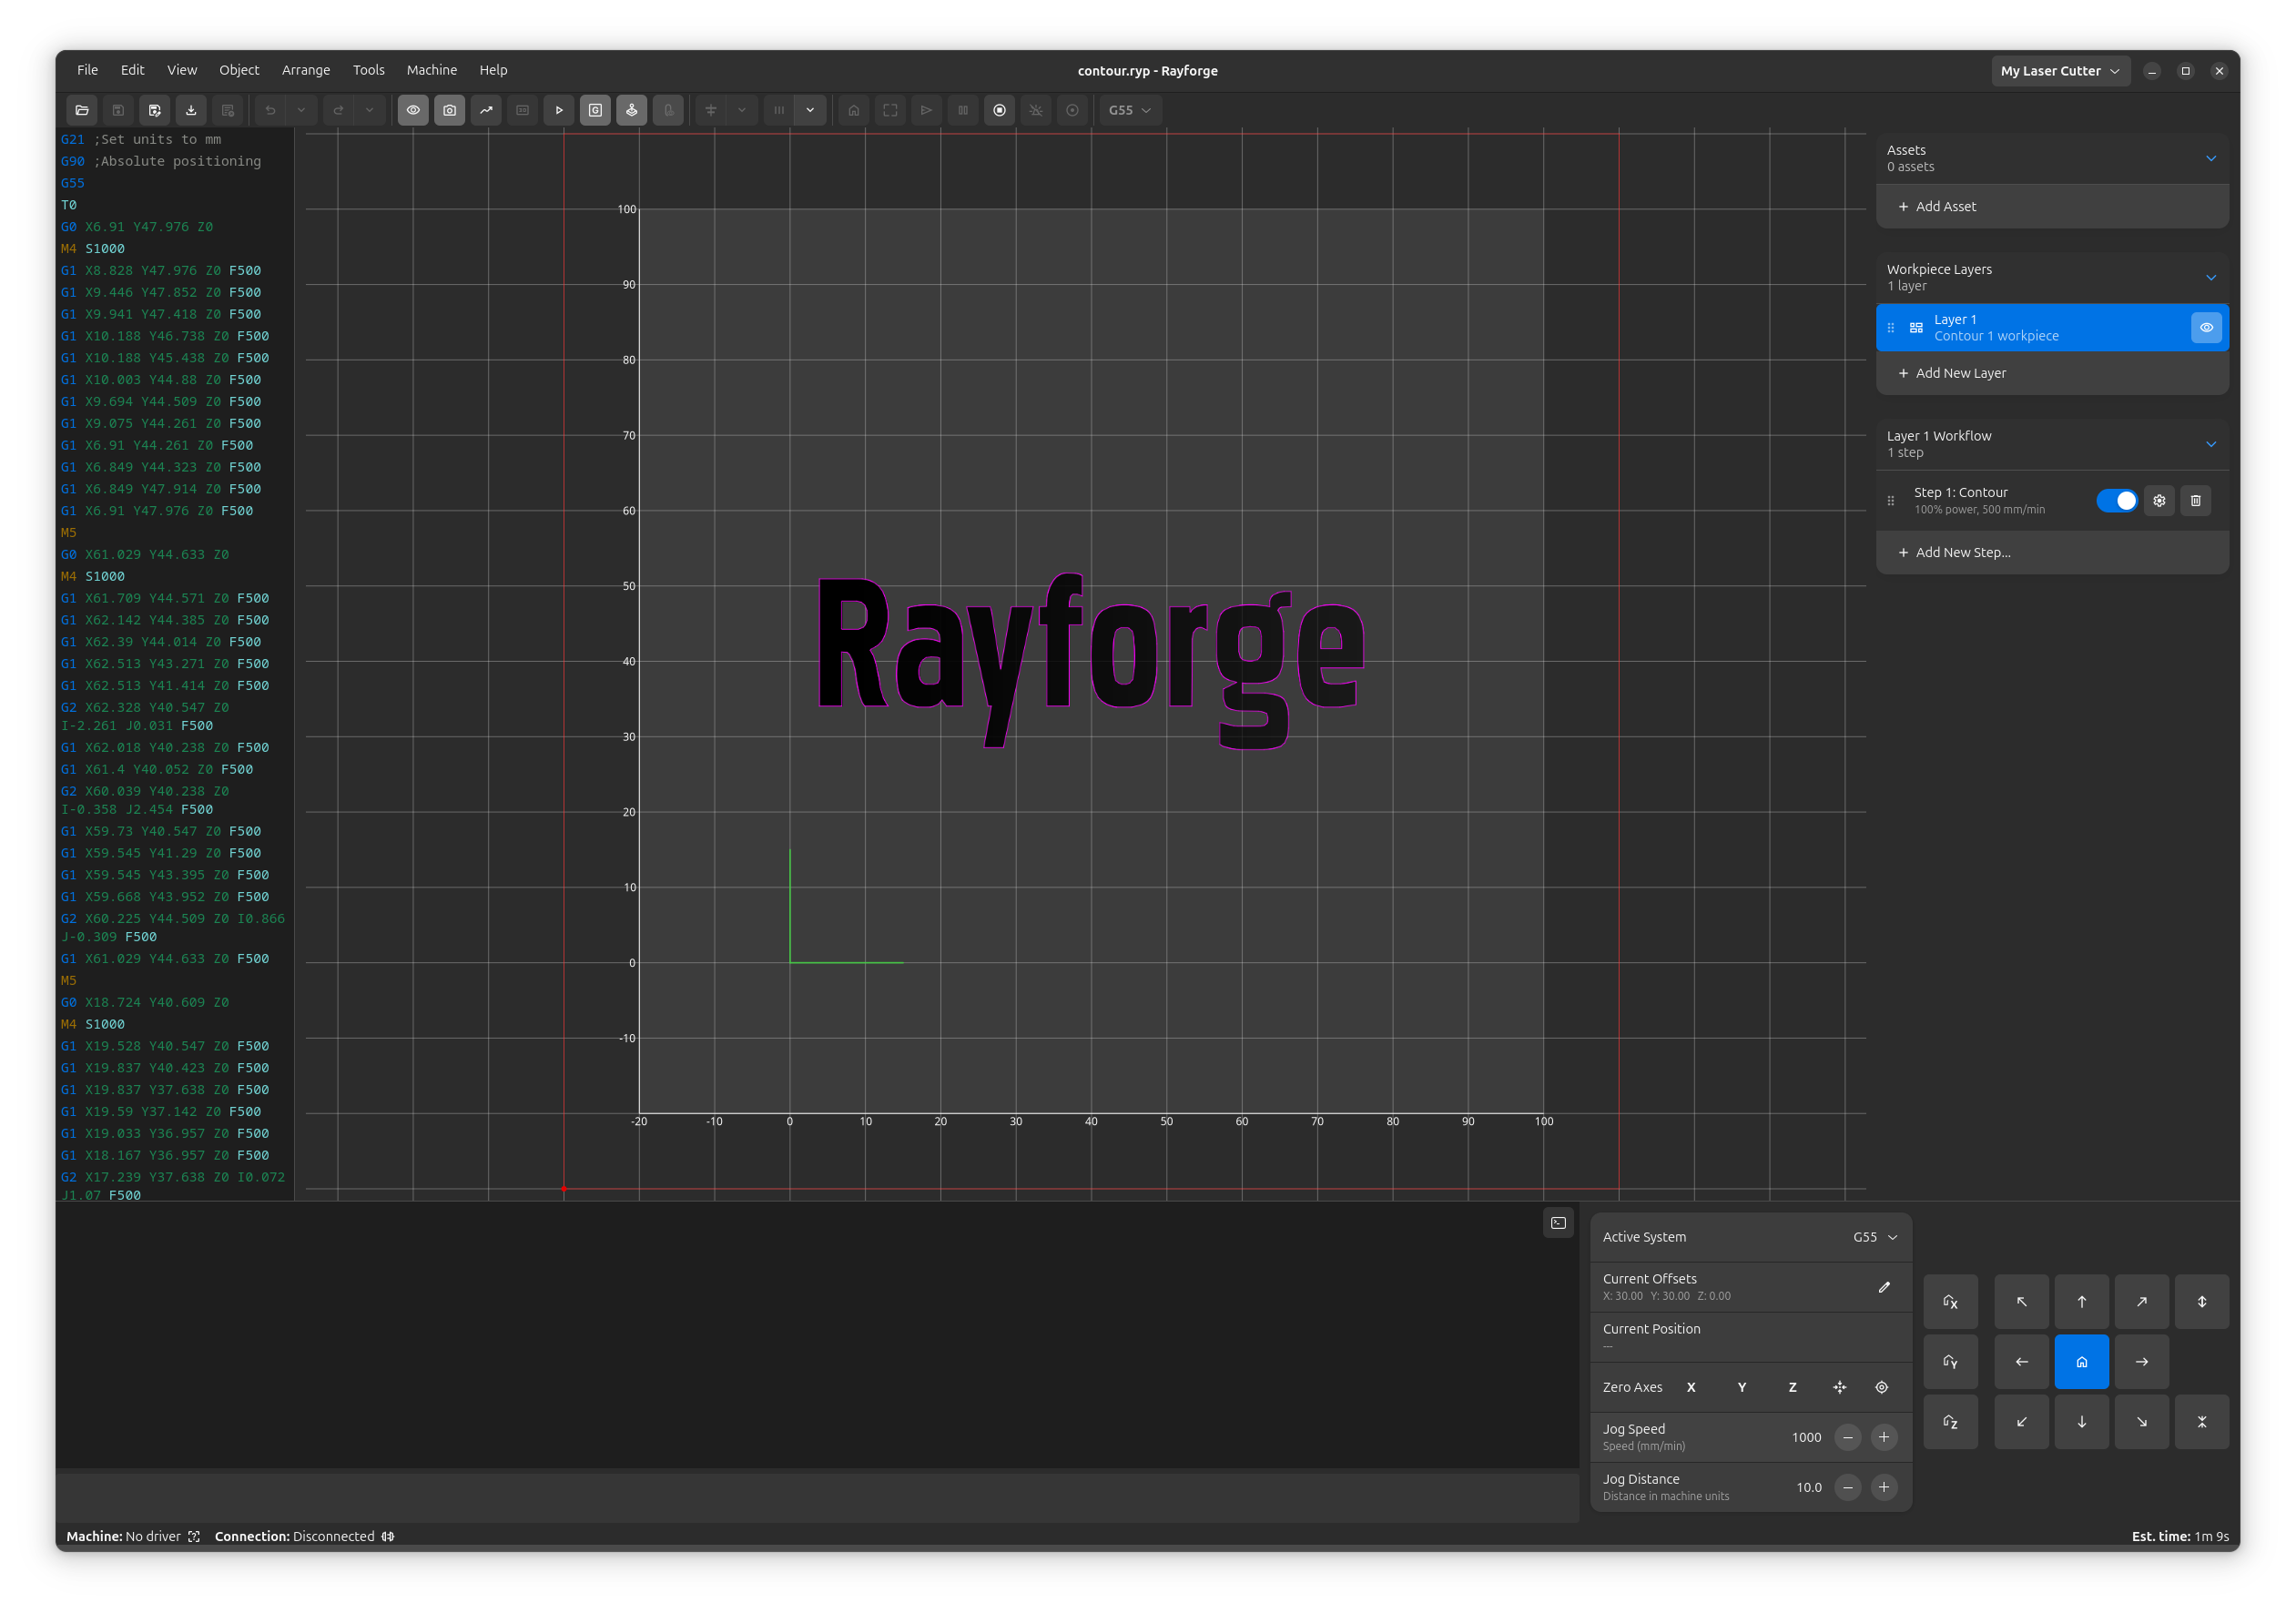Viewport: 2296px width, 1613px height.
Task: Open a file using the folder toolbar icon
Action: [82, 110]
